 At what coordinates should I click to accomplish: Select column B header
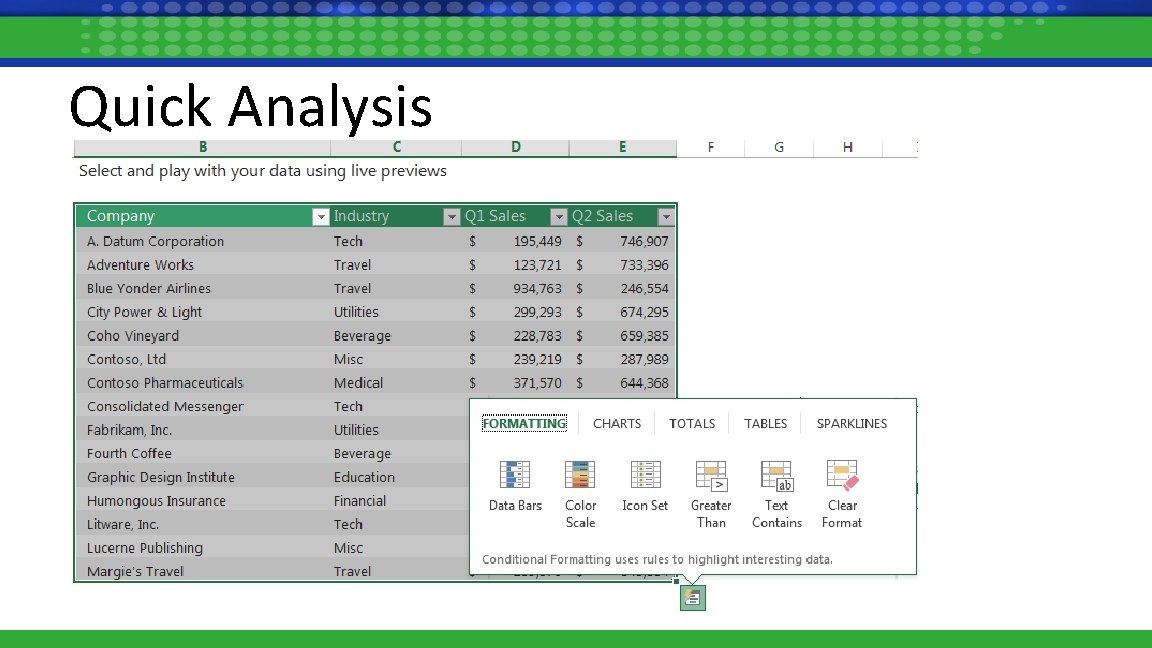pyautogui.click(x=202, y=147)
